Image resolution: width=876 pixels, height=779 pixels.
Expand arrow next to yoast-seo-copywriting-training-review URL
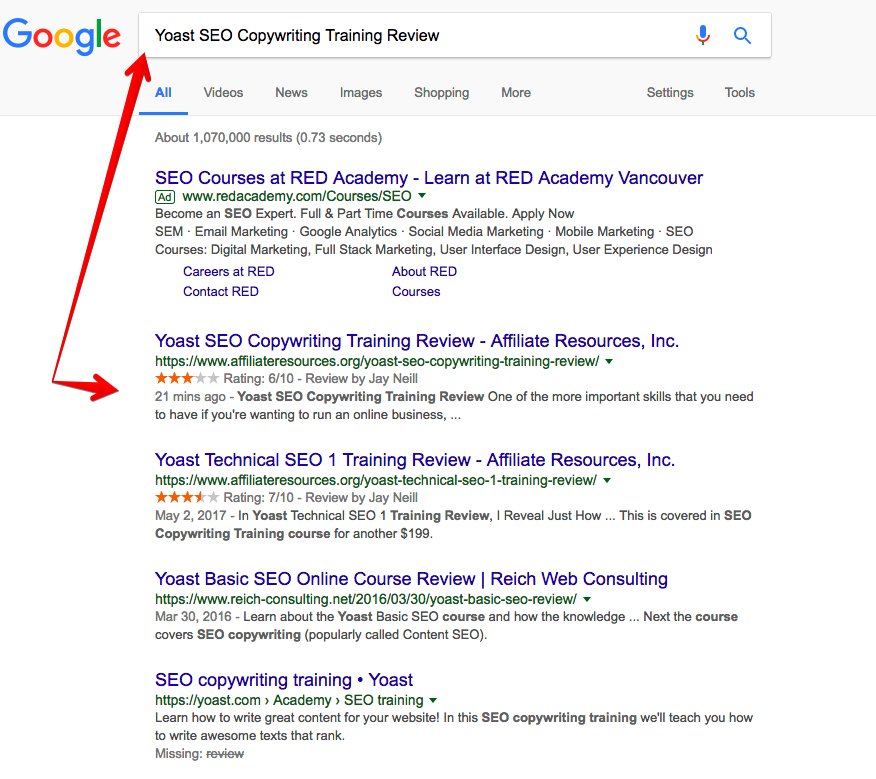coord(609,361)
